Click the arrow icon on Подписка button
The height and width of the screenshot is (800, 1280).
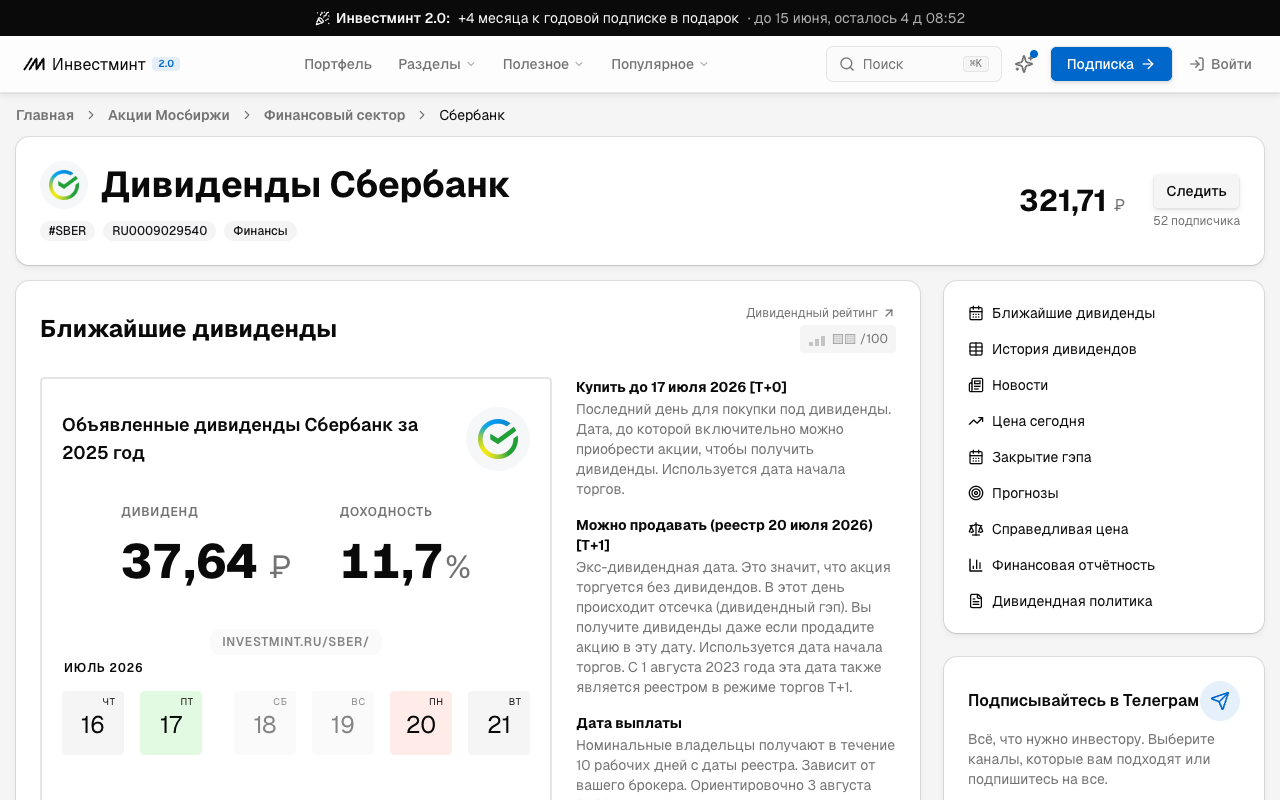[x=1148, y=64]
